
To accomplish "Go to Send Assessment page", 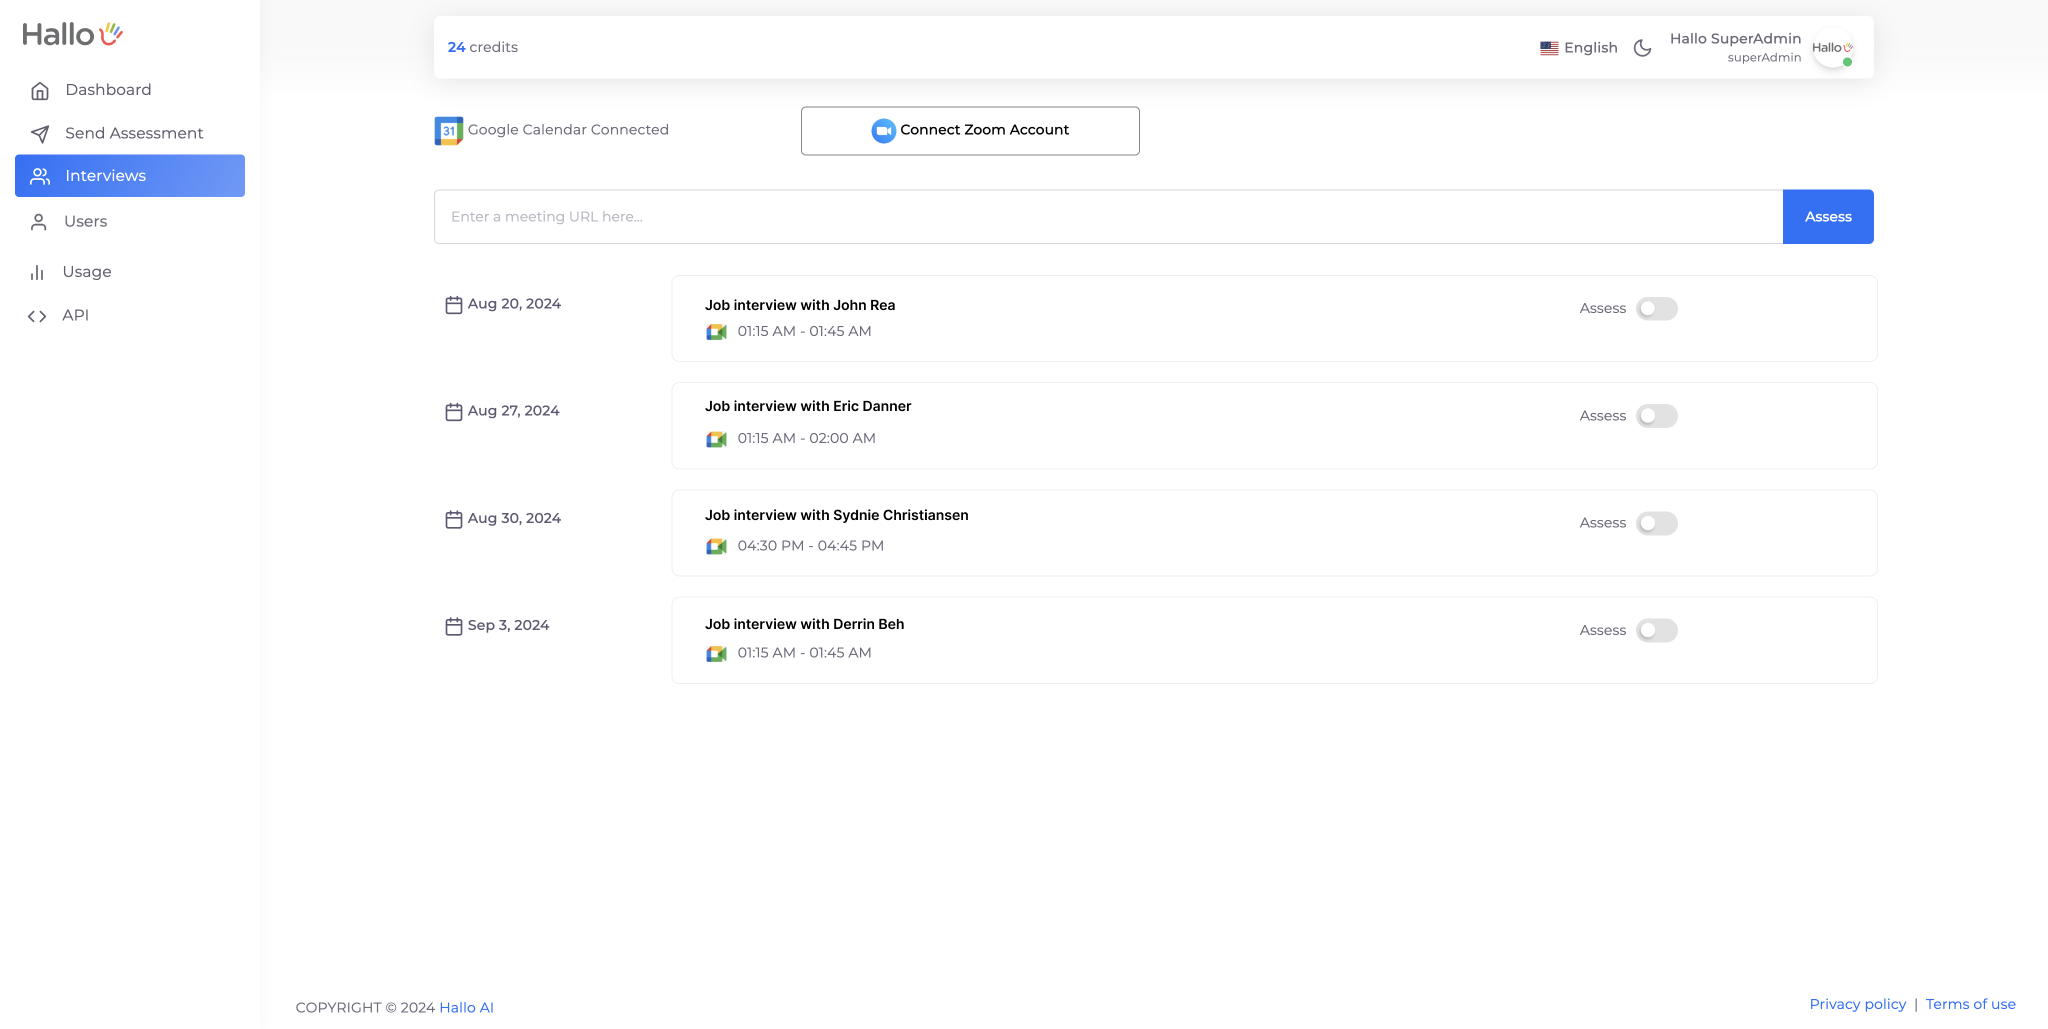I will 133,133.
